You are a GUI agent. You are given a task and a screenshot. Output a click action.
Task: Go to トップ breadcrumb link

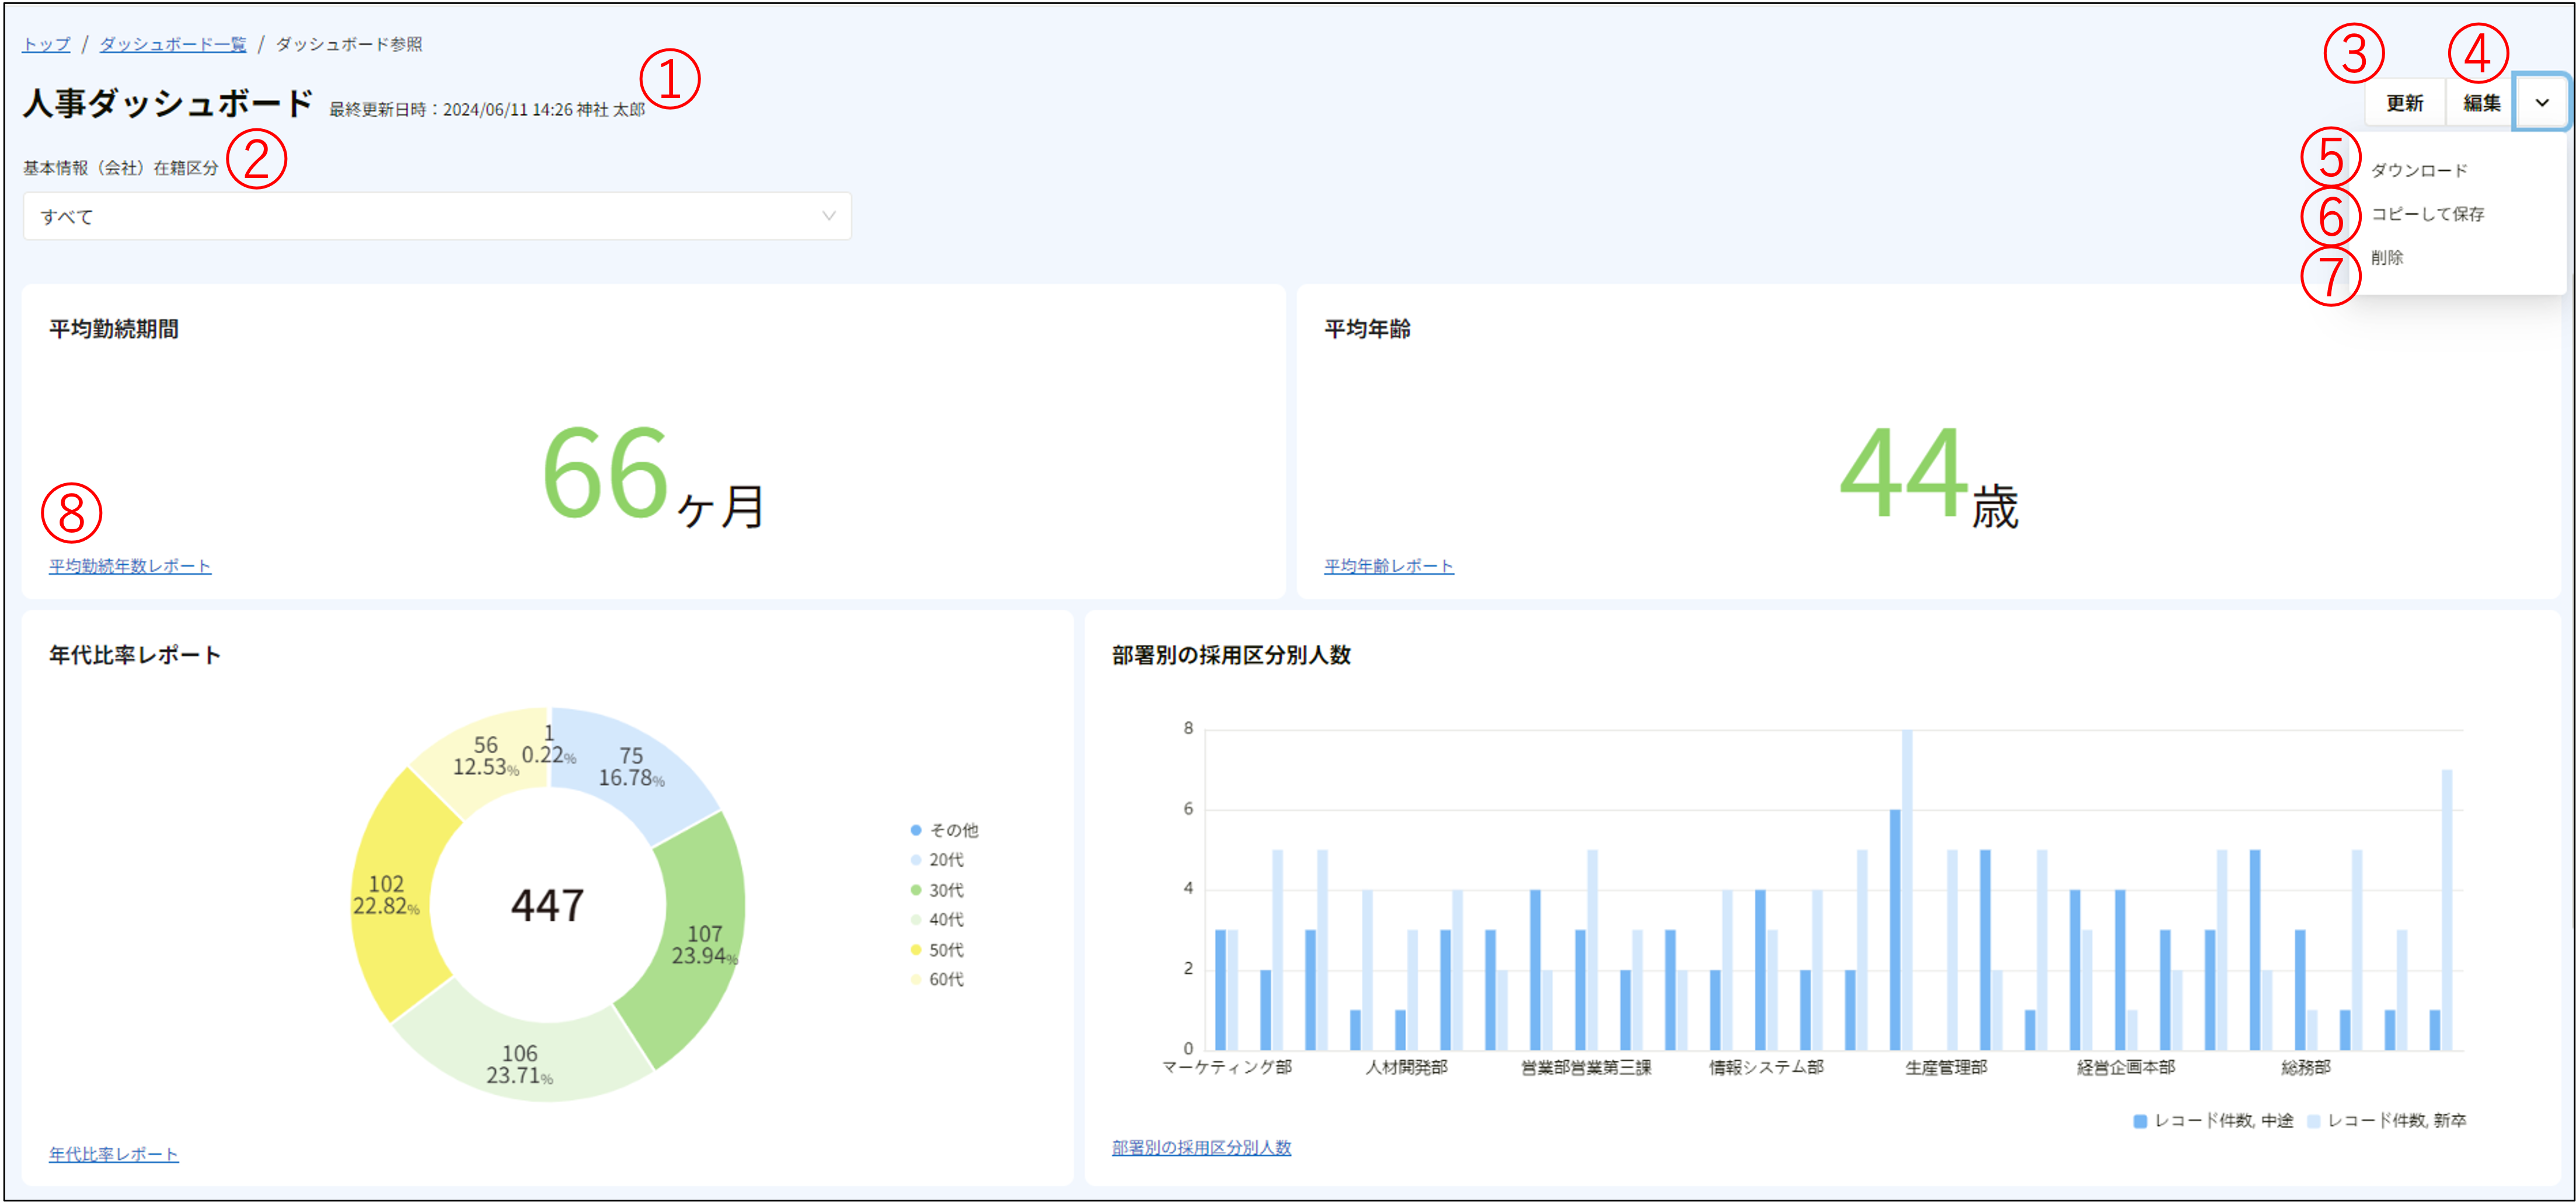(x=46, y=44)
